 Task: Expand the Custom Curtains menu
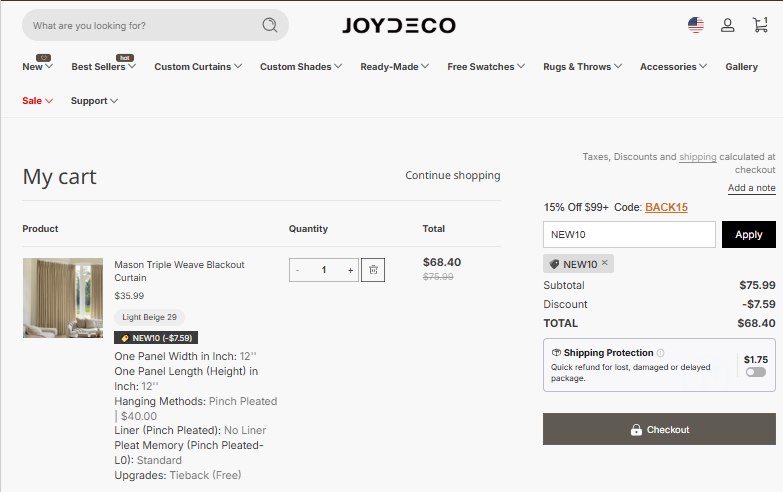click(x=198, y=66)
